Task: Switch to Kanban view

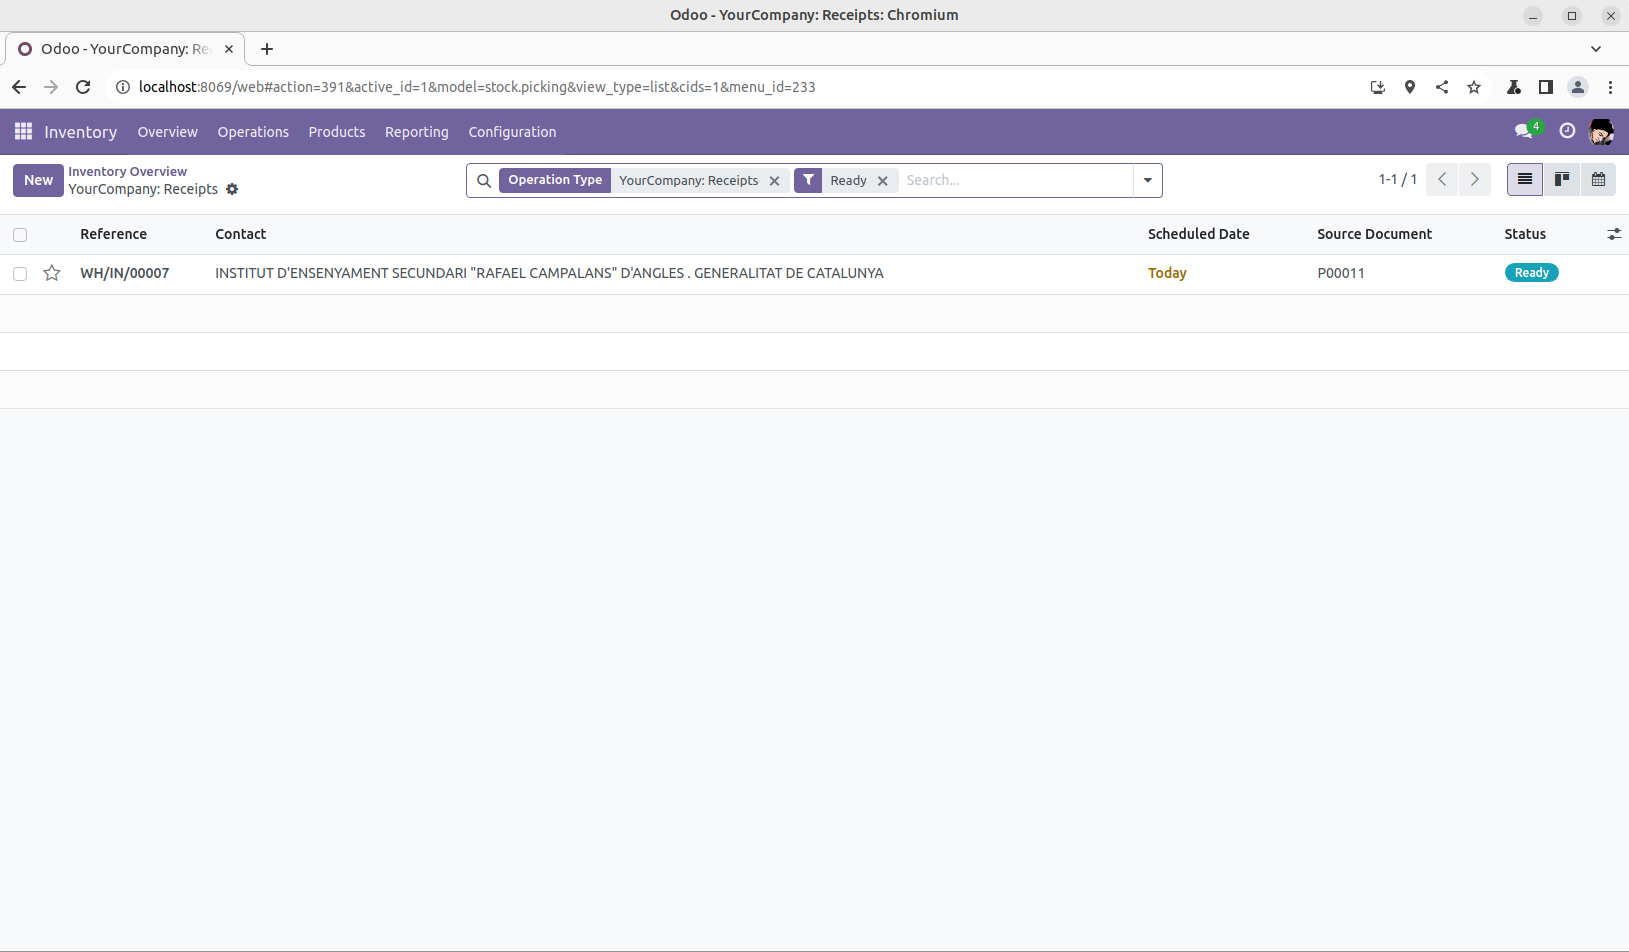Action: pyautogui.click(x=1561, y=180)
